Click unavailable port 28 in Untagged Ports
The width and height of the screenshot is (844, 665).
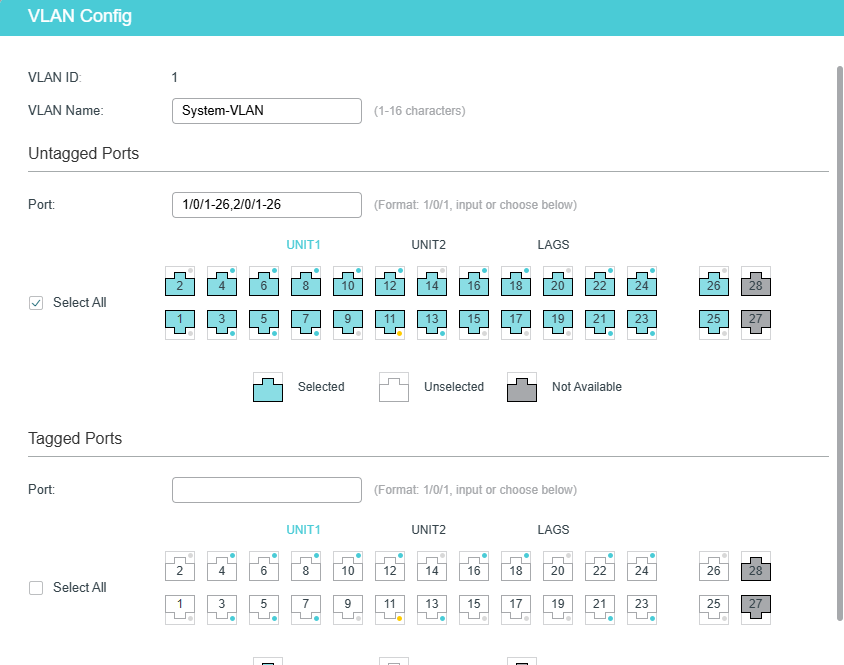pos(756,282)
